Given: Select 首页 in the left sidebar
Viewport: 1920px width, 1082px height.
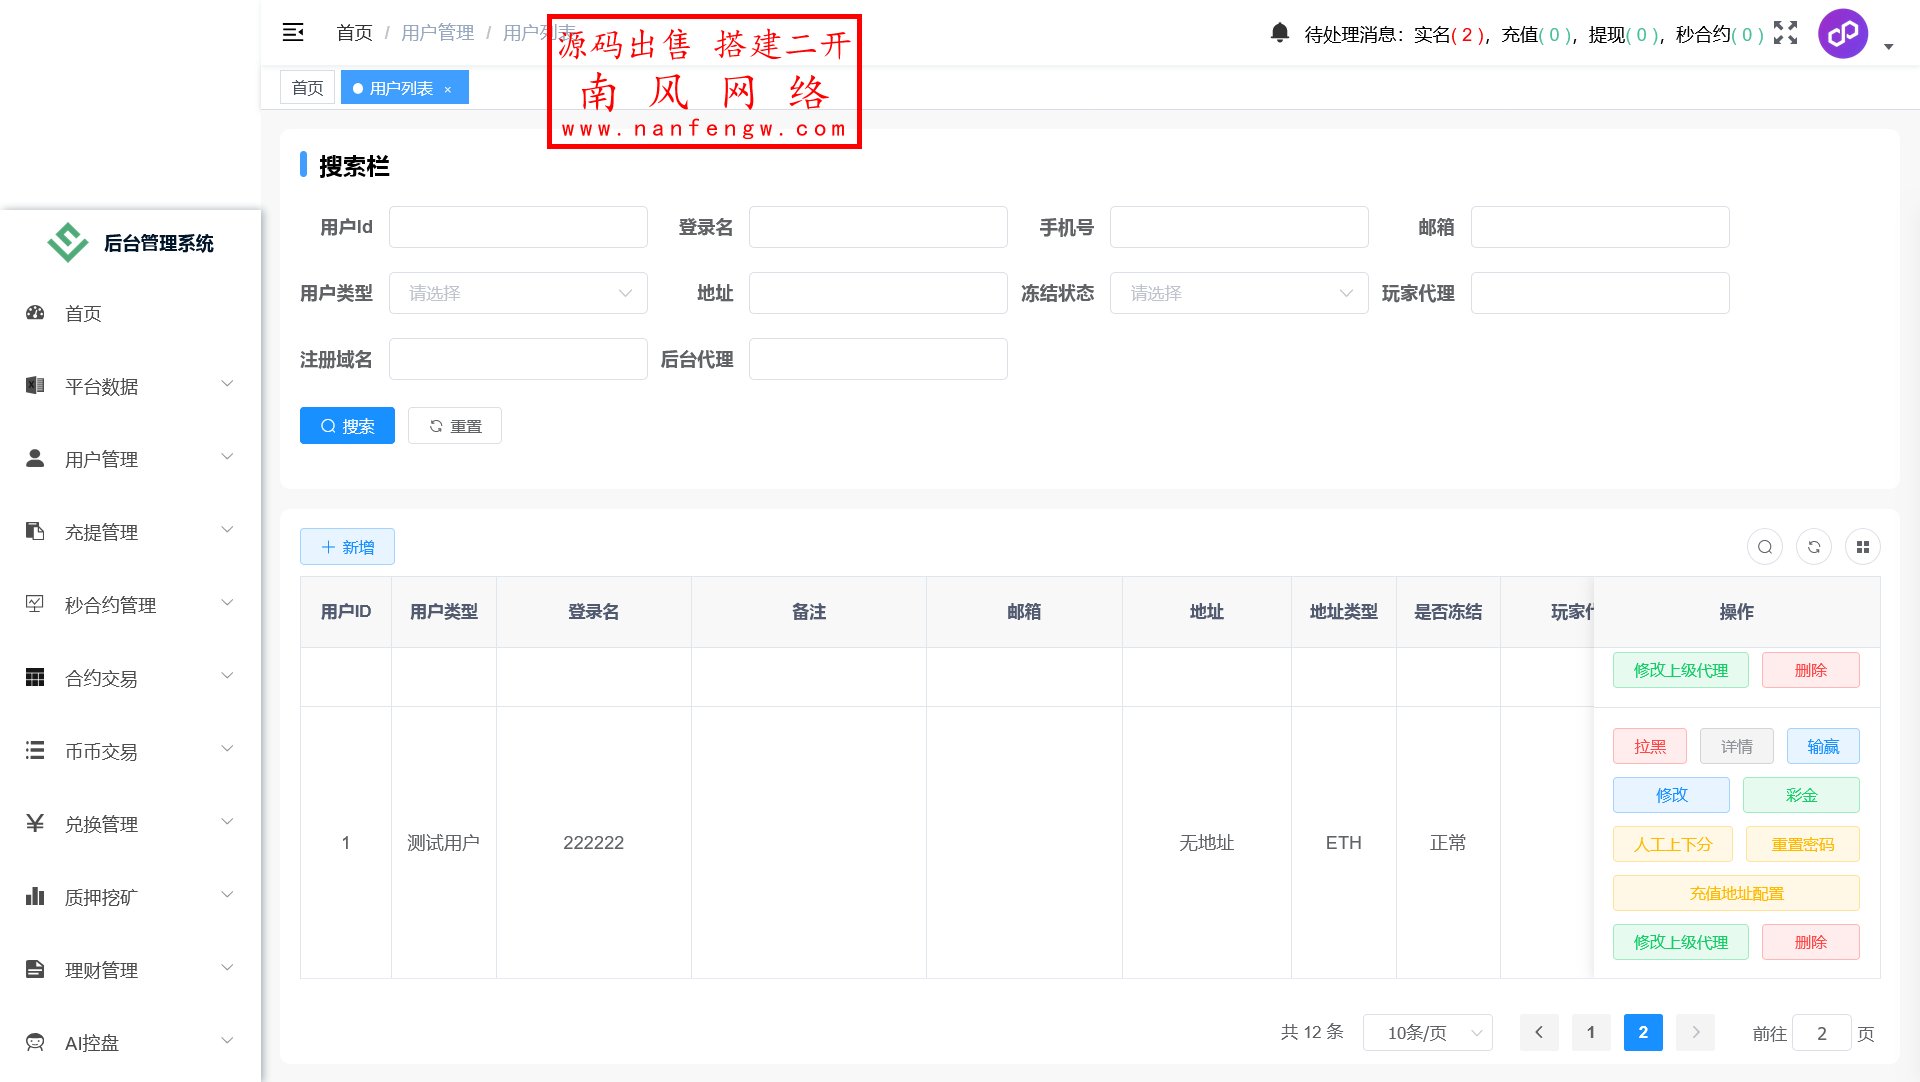Looking at the screenshot, I should click(x=83, y=313).
